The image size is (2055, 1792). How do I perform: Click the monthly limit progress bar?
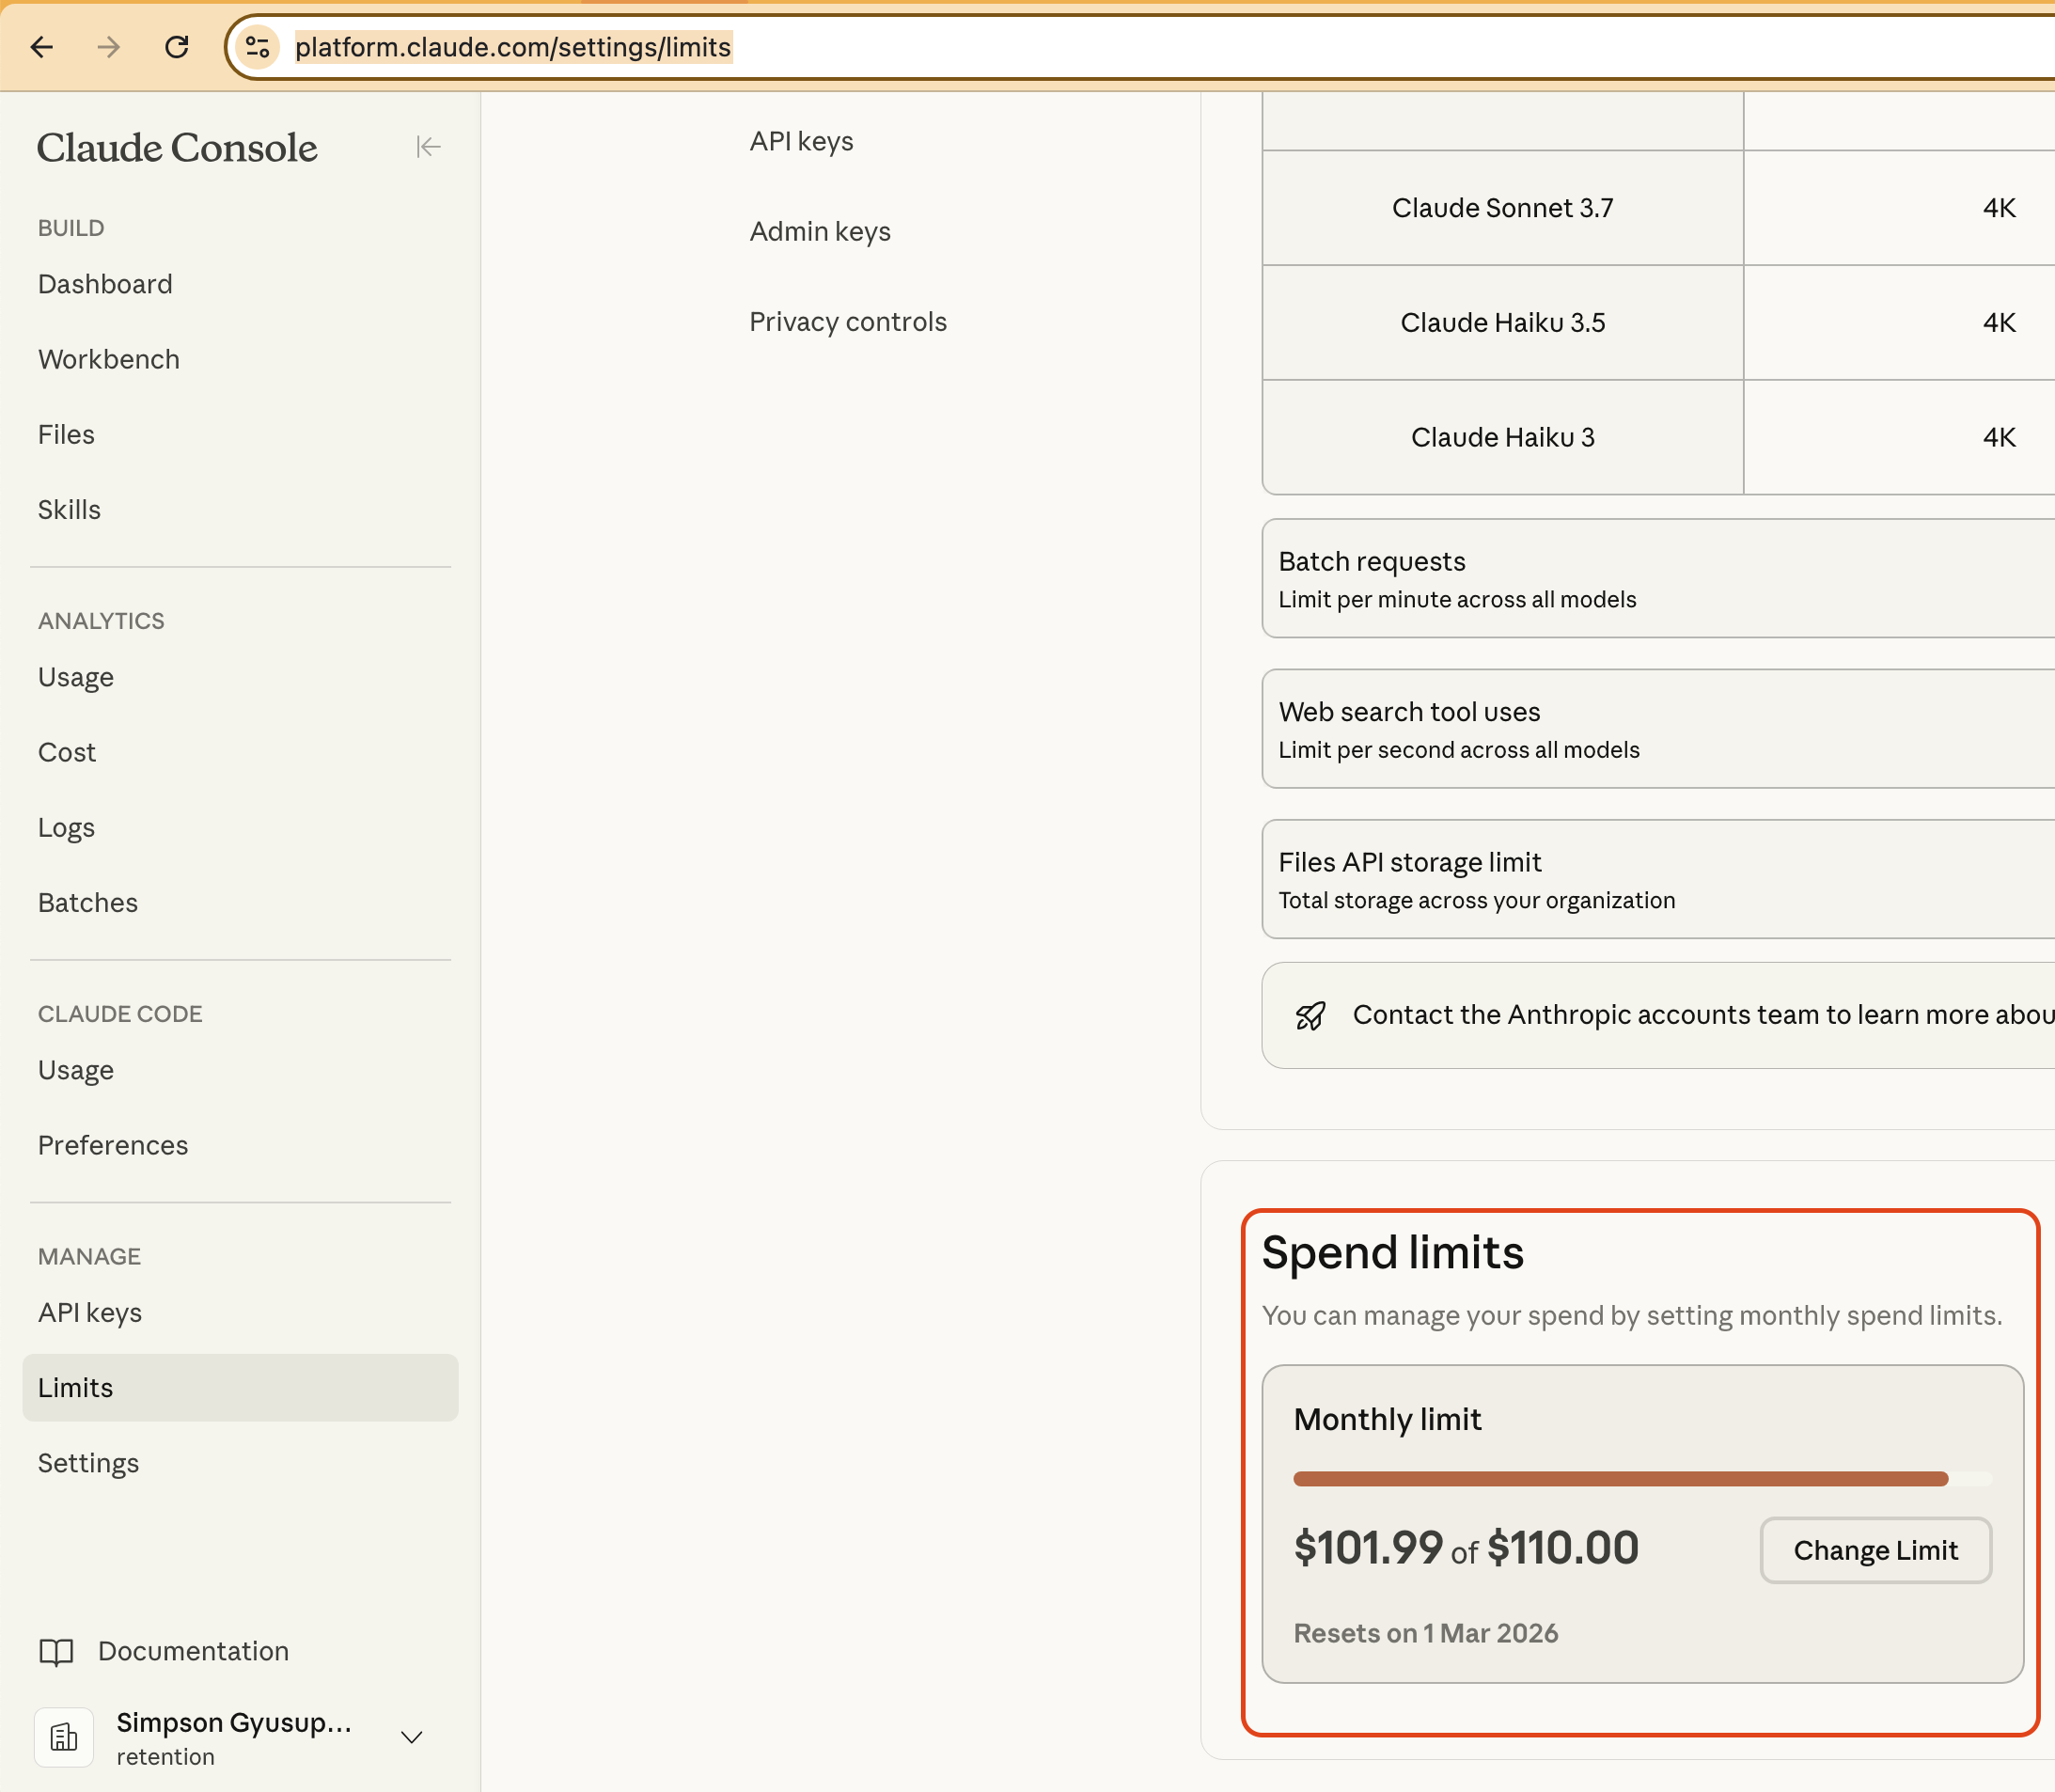[x=1640, y=1478]
